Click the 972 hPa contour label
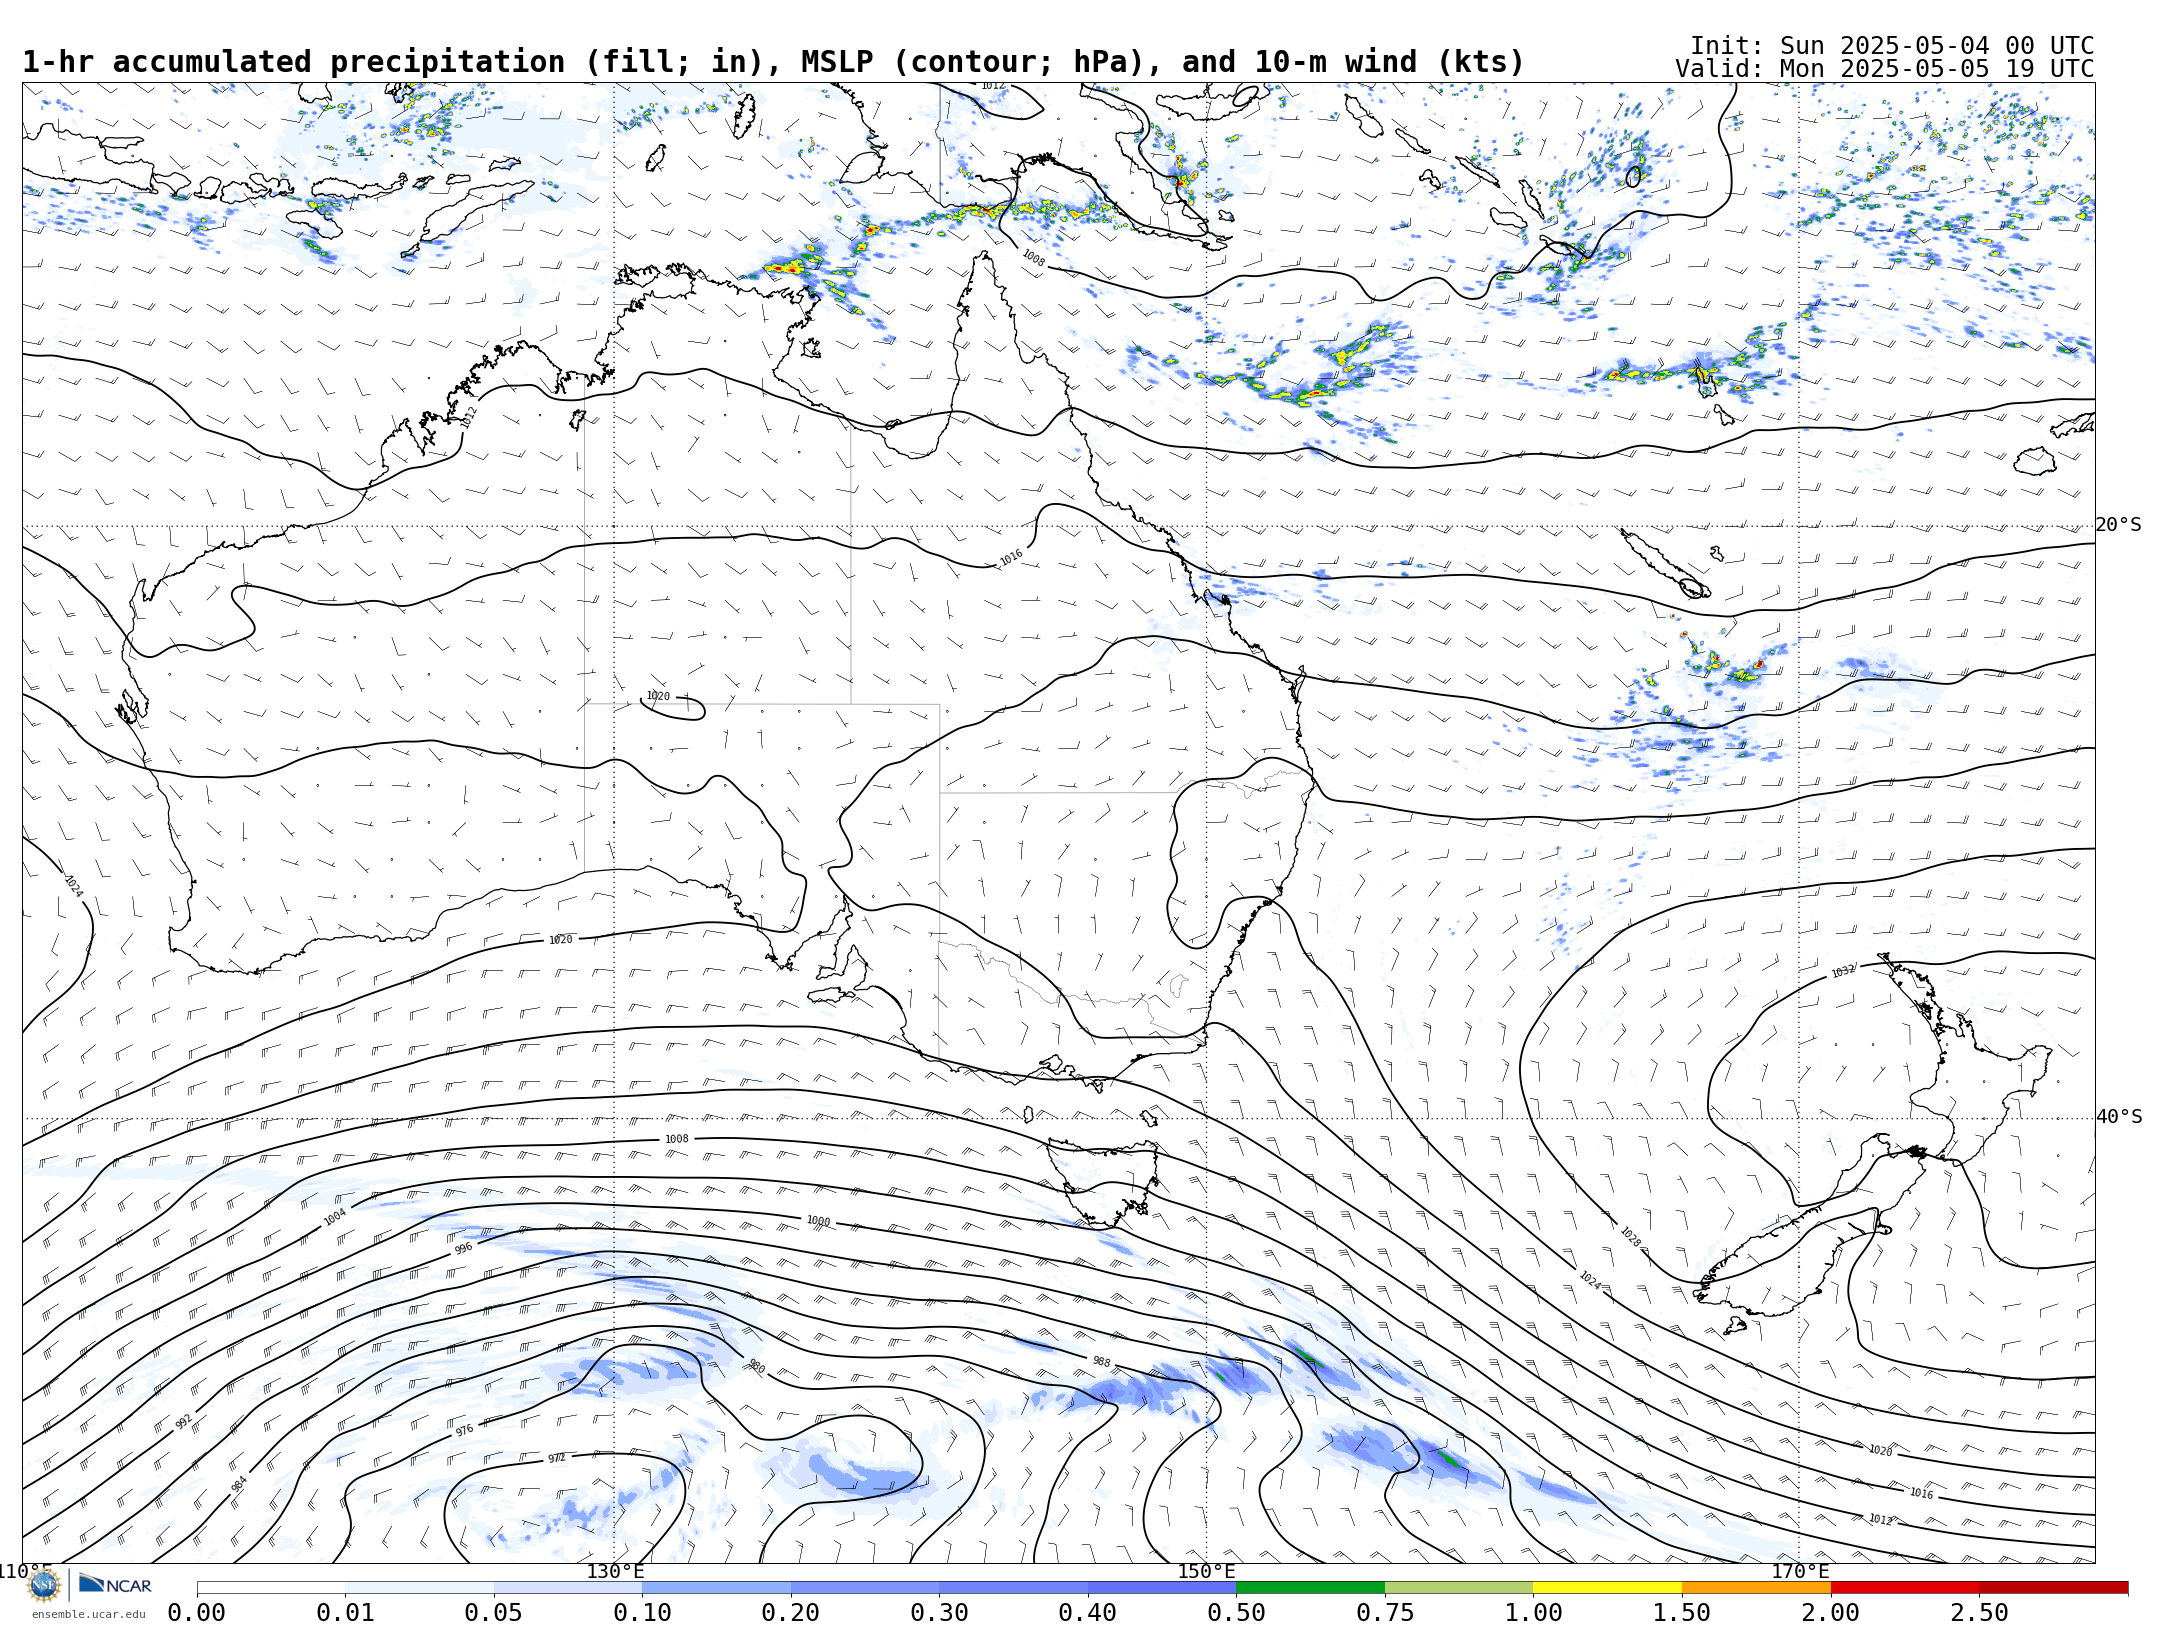The height and width of the screenshot is (1626, 2160). pos(557,1458)
